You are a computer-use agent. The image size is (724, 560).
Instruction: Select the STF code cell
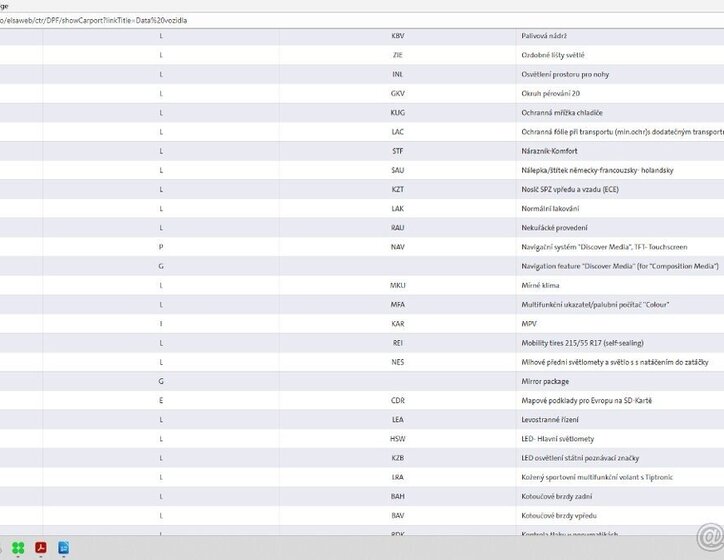click(398, 151)
